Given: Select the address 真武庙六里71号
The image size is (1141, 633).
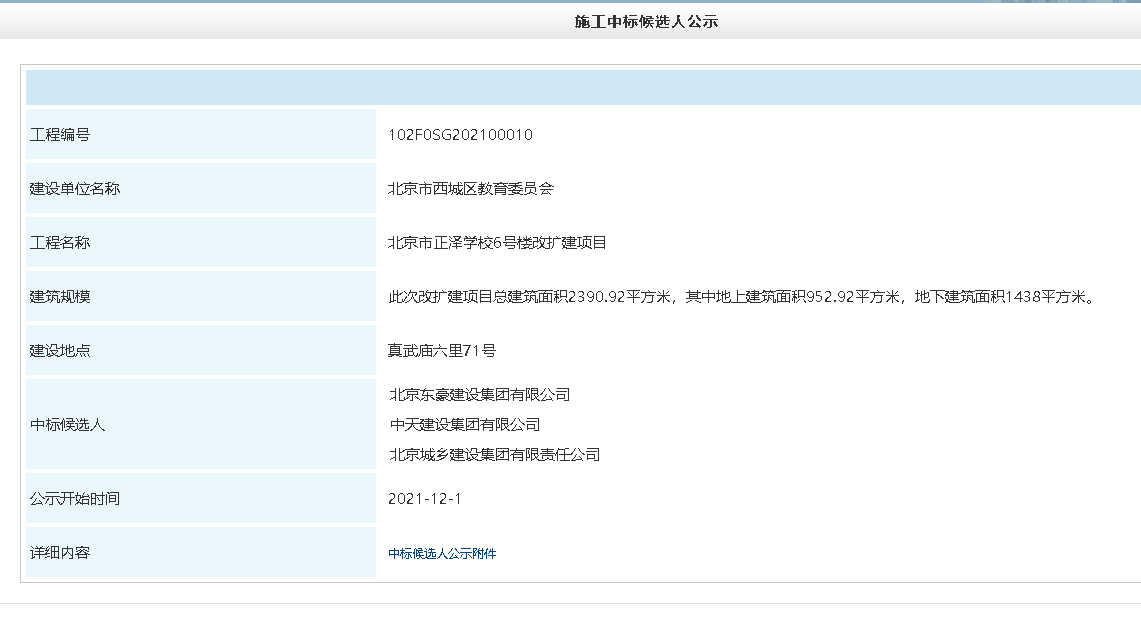Looking at the screenshot, I should pyautogui.click(x=442, y=351).
